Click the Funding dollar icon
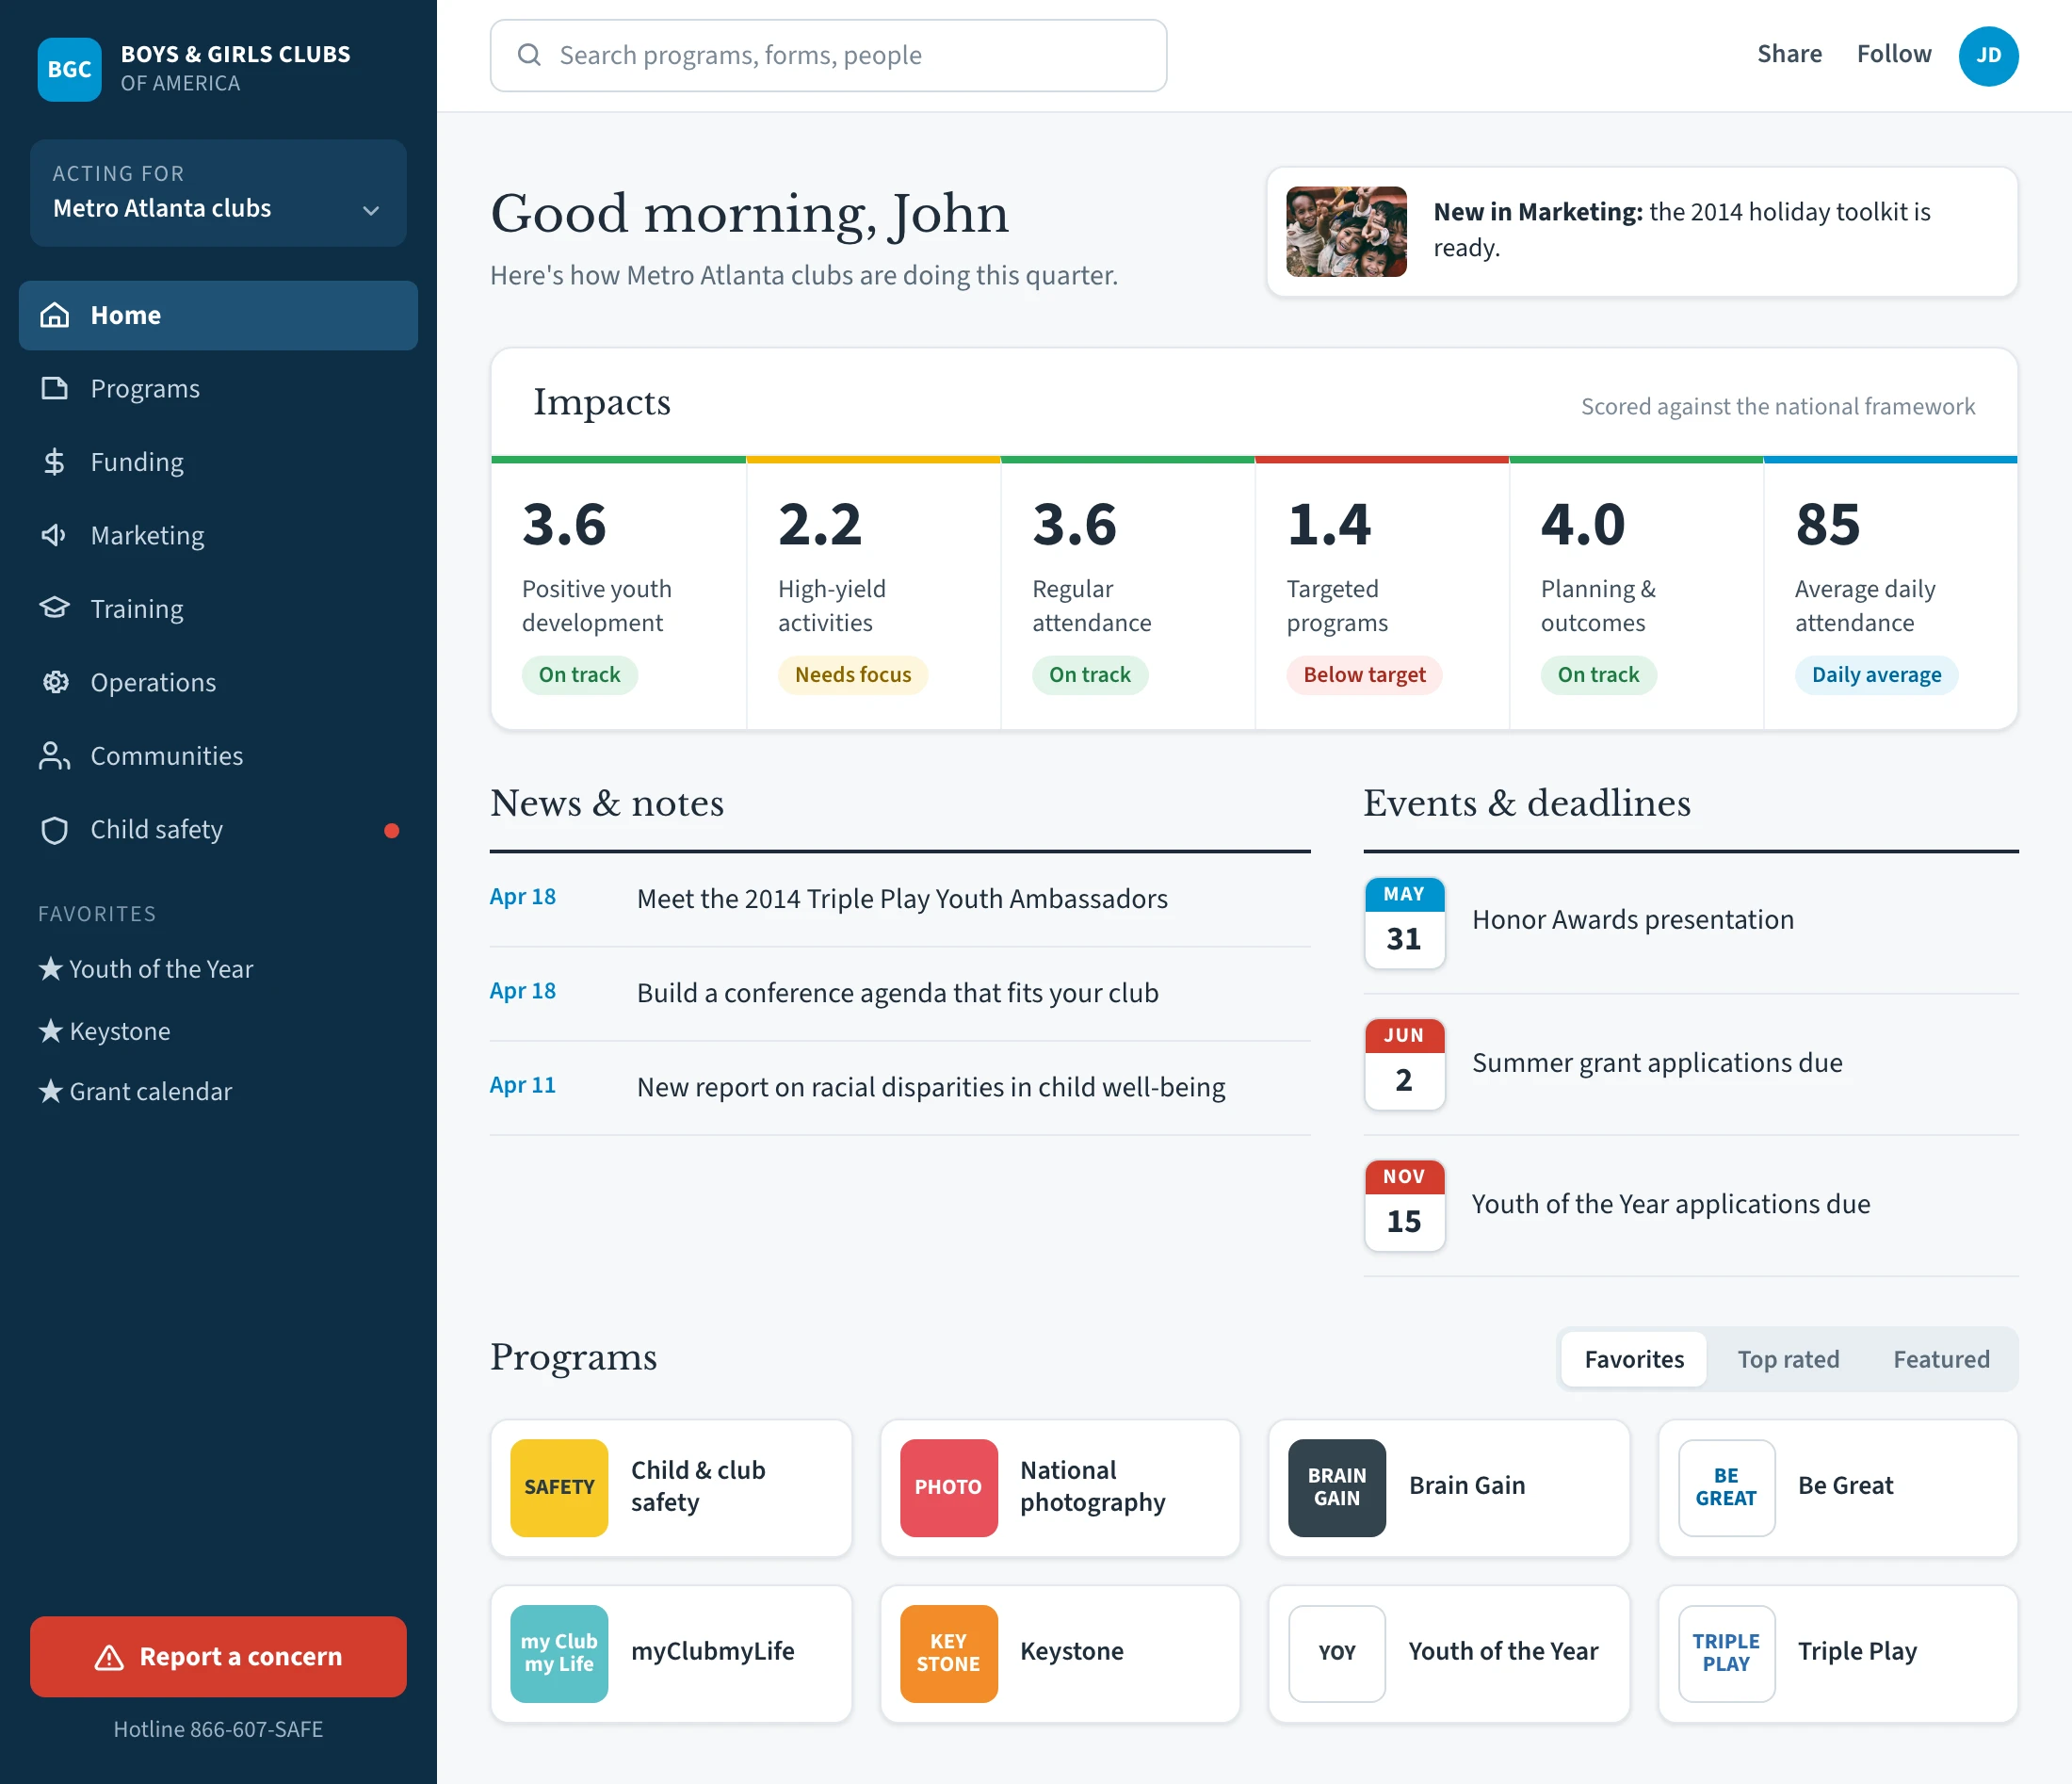Viewport: 2072px width, 1784px height. (55, 462)
